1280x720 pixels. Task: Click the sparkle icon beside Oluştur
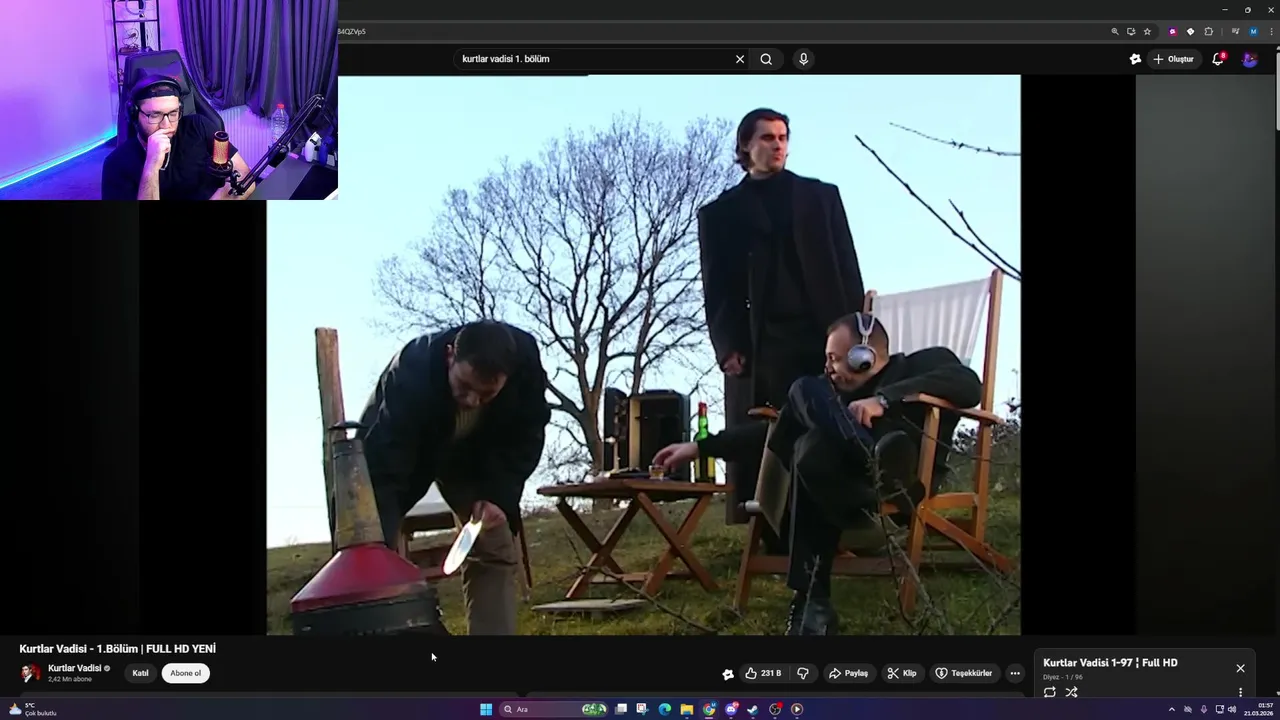coord(1135,59)
